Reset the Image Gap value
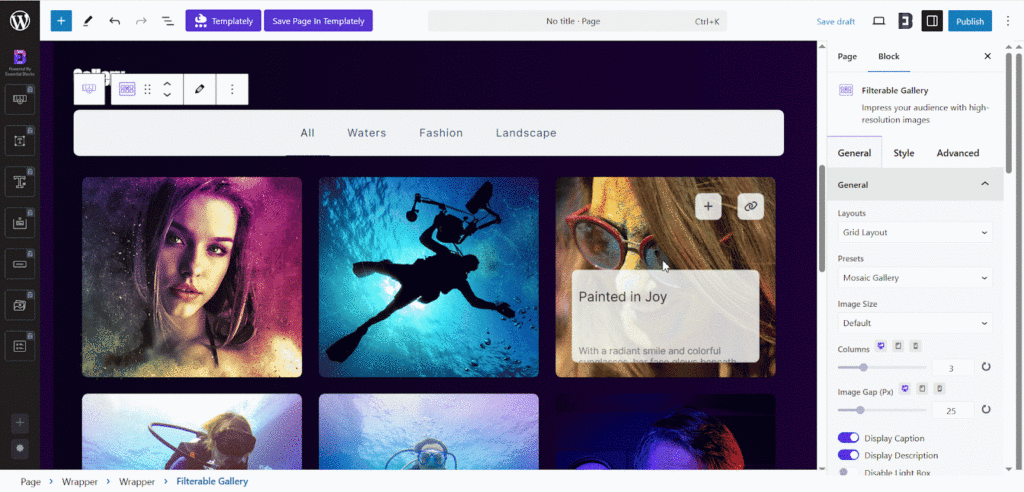Image resolution: width=1024 pixels, height=492 pixels. click(986, 410)
